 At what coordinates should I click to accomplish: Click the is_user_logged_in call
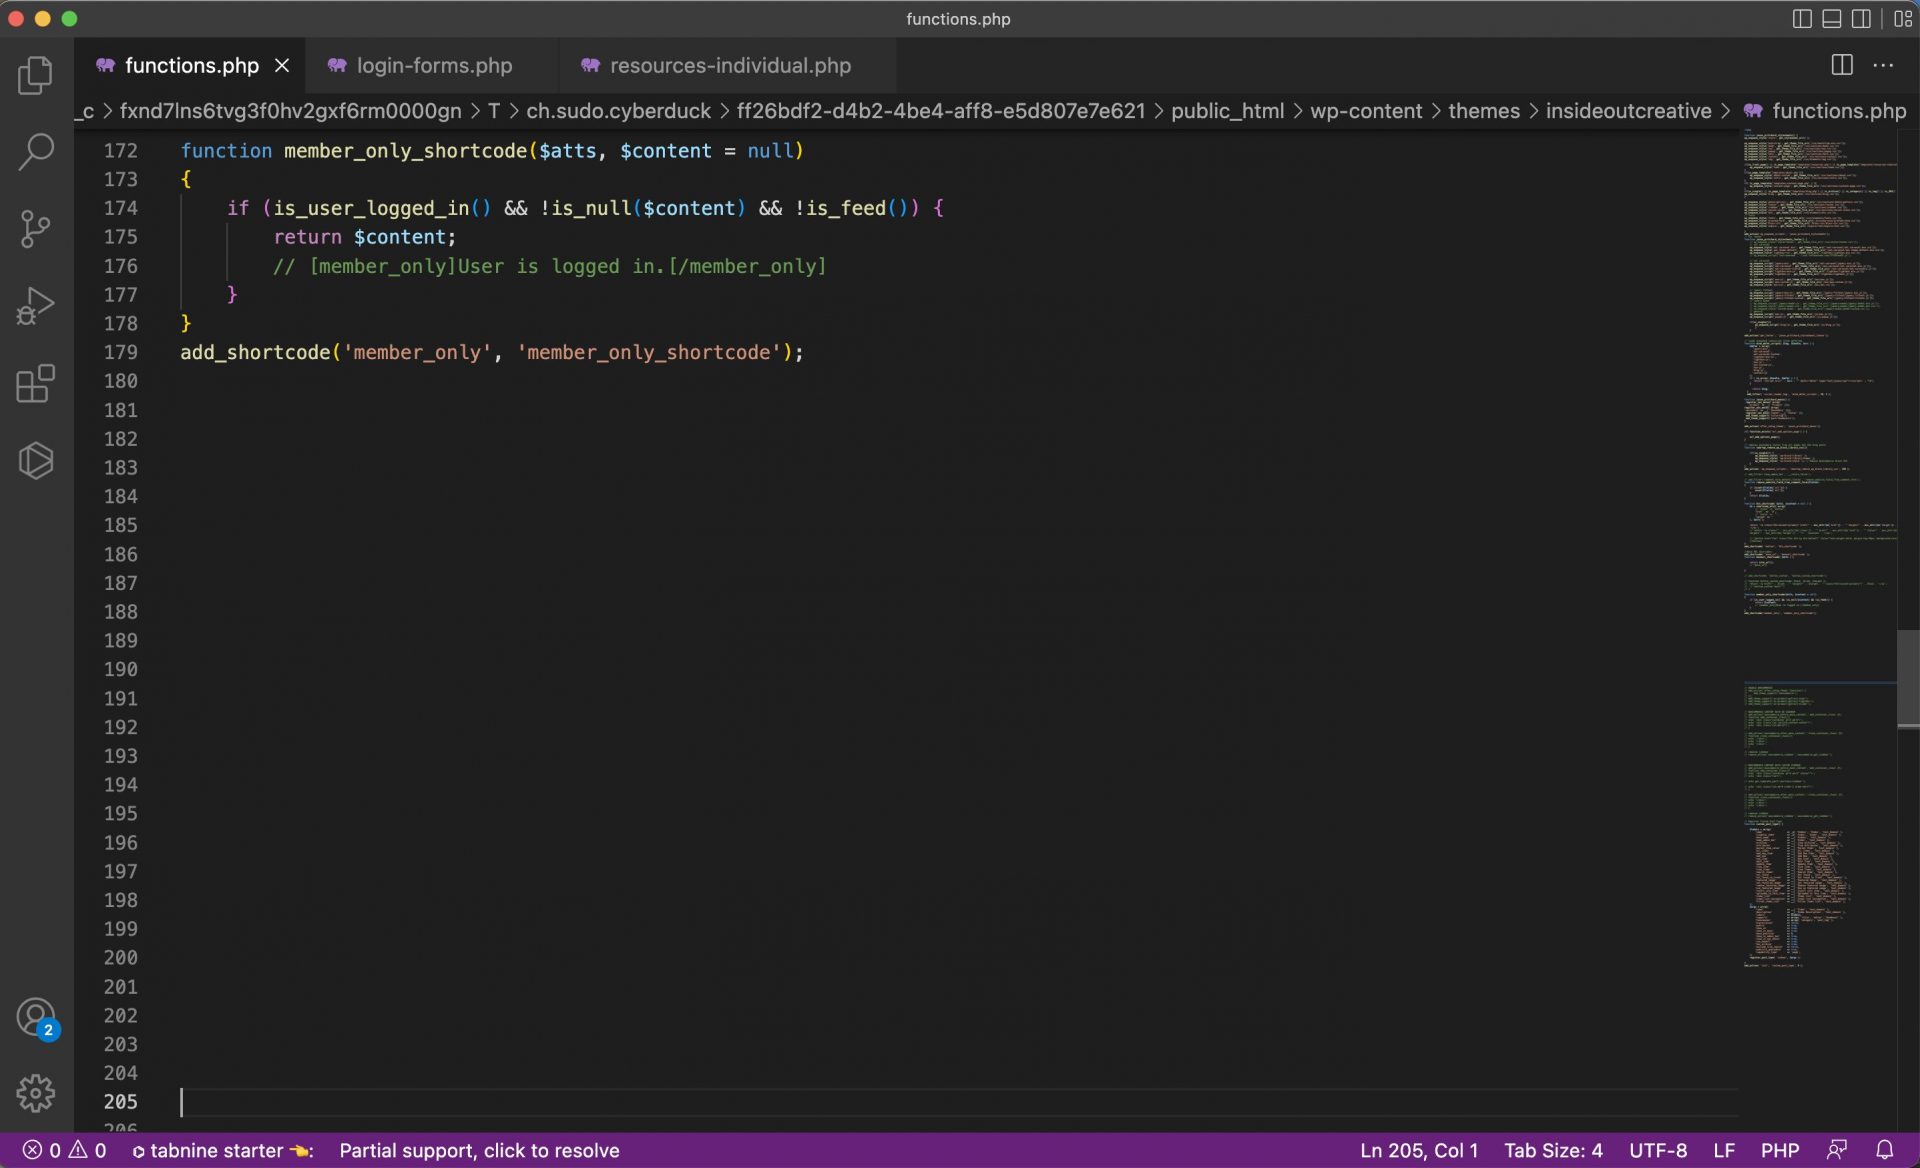point(382,208)
